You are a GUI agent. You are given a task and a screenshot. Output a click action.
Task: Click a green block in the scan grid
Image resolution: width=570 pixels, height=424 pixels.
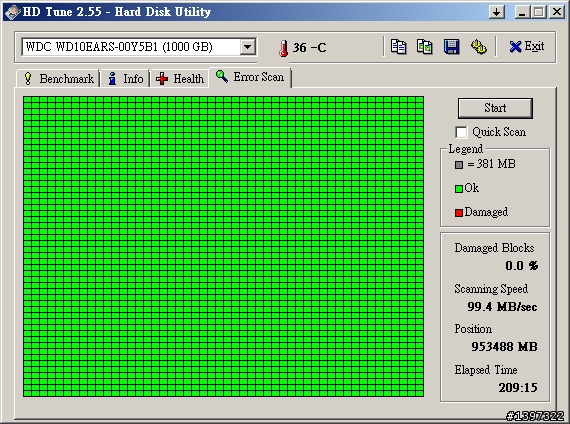[x=224, y=246]
